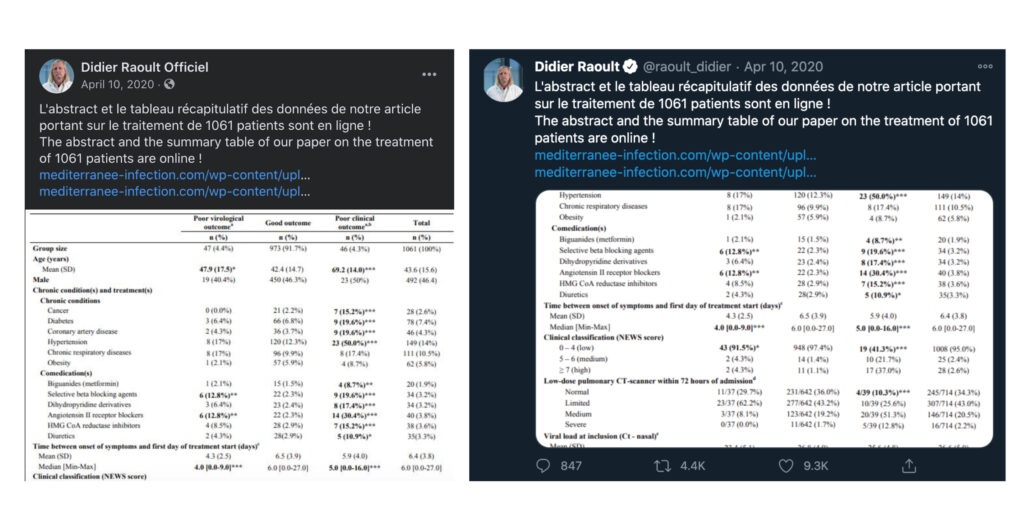Open the tweet's three-dot more options
1024x530 pixels.
985,67
